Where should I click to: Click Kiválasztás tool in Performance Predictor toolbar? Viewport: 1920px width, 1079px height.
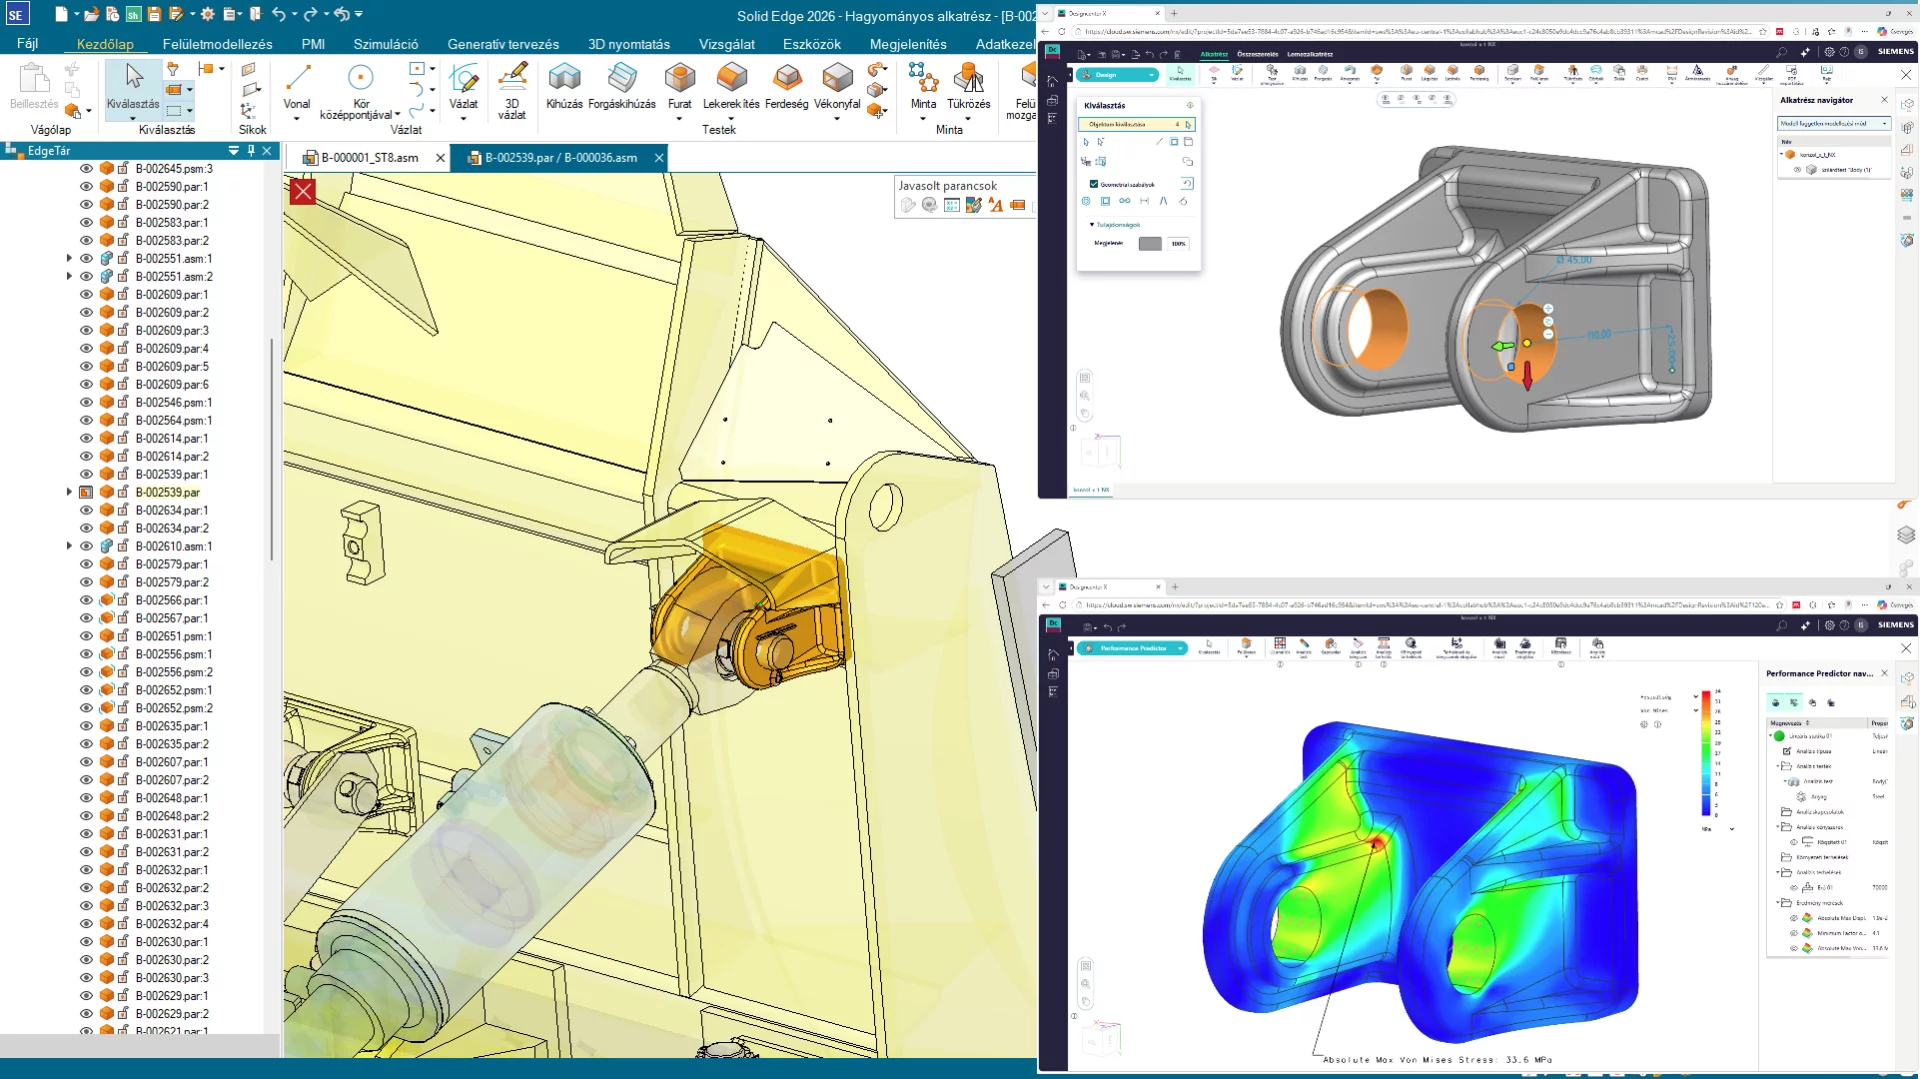point(1209,647)
